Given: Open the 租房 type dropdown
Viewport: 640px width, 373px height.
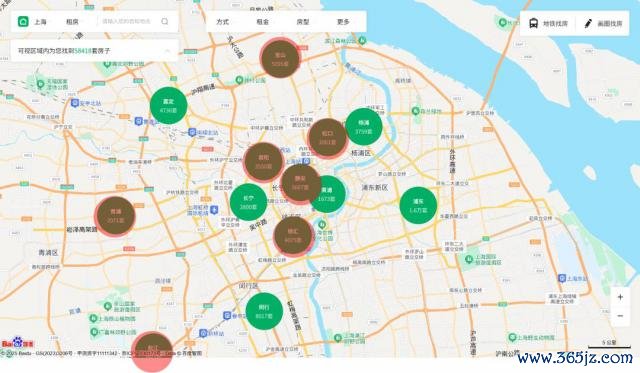Looking at the screenshot, I should 72,22.
